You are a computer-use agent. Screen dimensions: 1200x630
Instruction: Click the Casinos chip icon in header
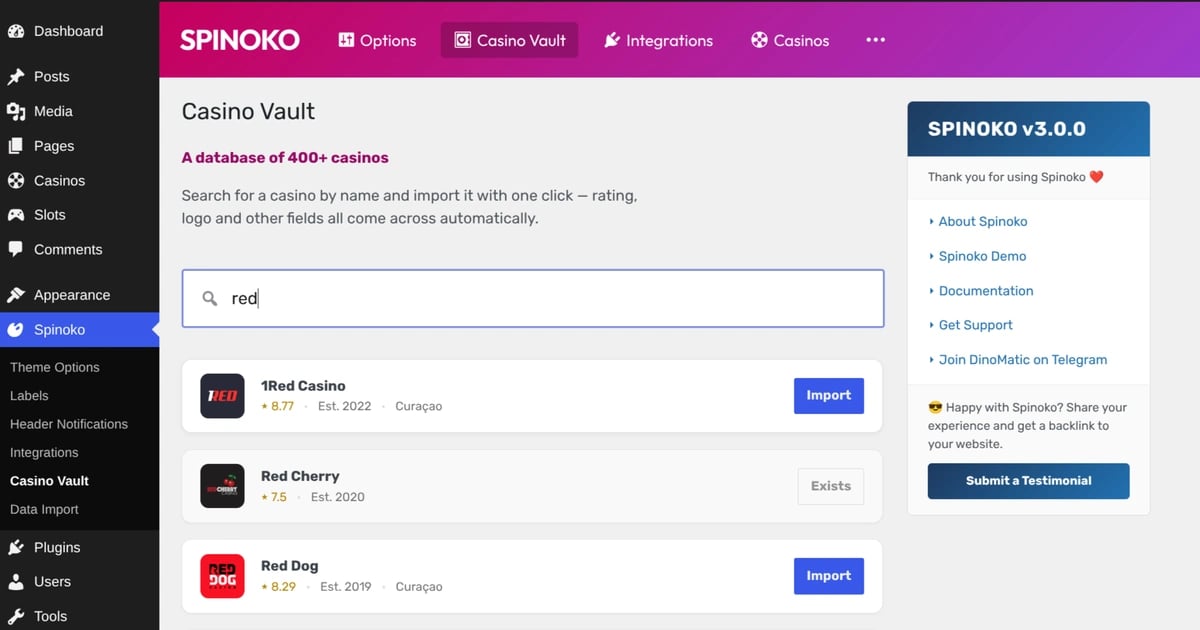tap(760, 40)
